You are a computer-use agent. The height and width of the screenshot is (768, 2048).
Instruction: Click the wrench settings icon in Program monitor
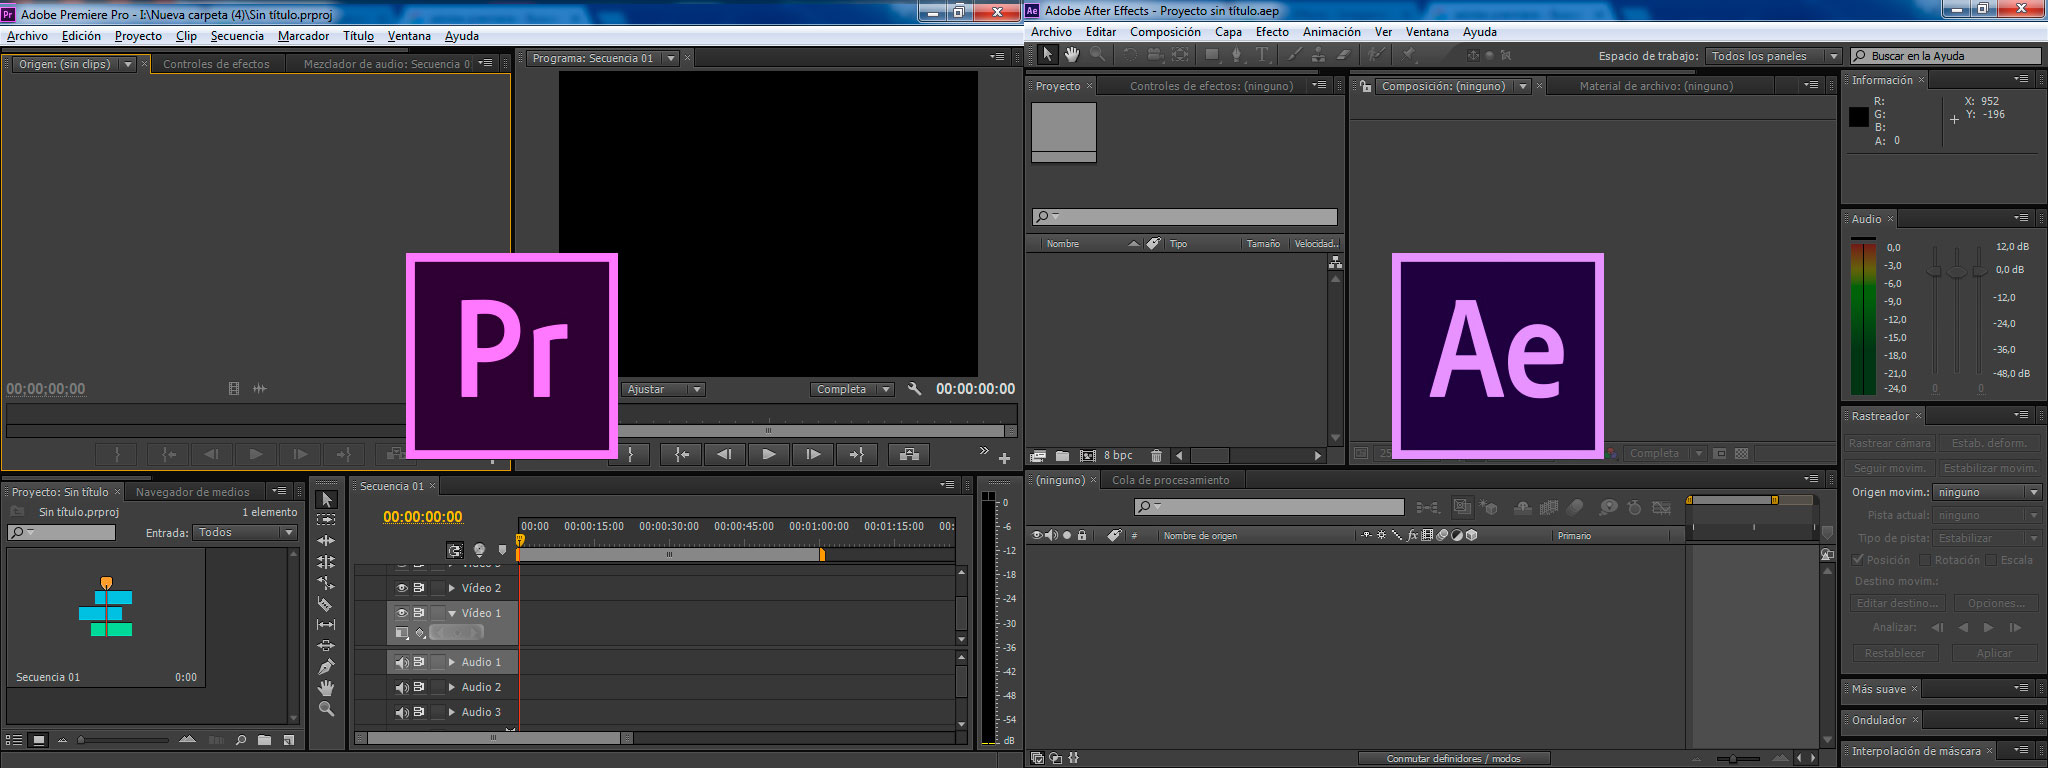click(914, 389)
